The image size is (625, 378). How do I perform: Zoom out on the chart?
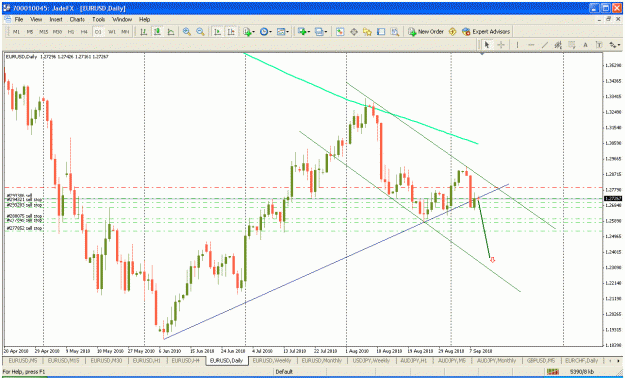200,32
